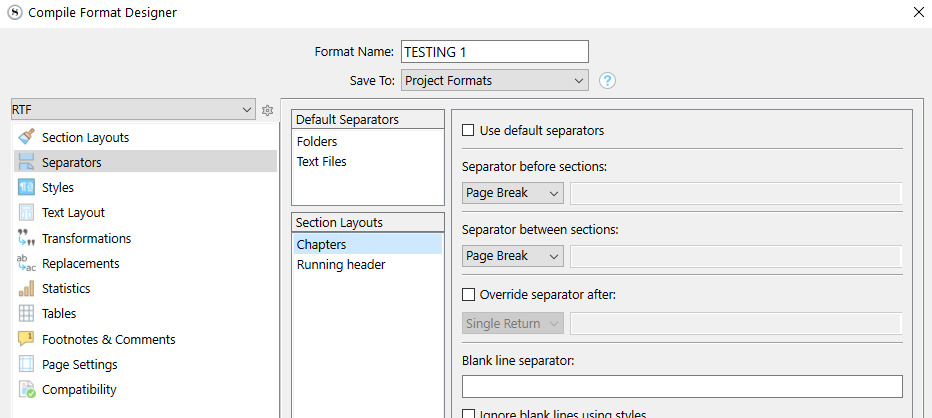Viewport: 932px width, 418px height.
Task: Open the RTF format type dropdown
Action: point(133,110)
